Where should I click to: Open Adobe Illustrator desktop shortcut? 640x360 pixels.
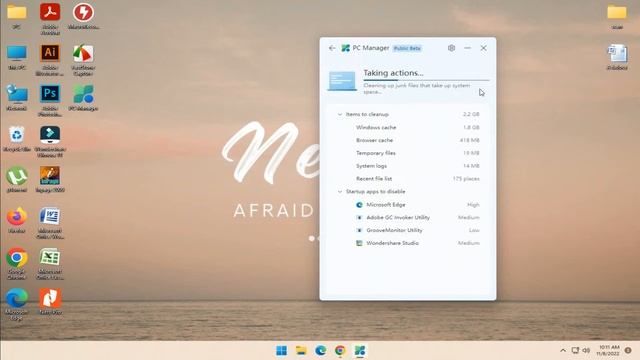[50, 60]
